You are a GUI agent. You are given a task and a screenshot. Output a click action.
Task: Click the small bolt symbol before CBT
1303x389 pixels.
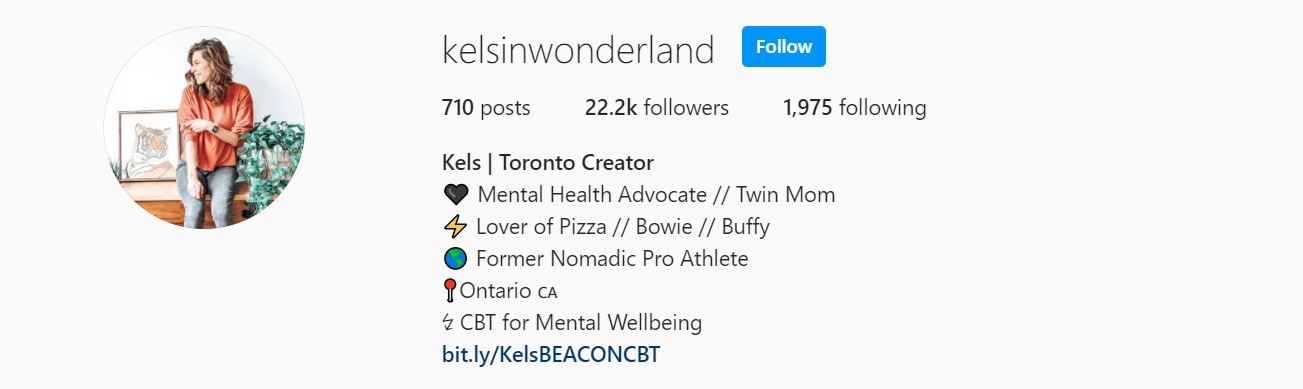pyautogui.click(x=448, y=323)
